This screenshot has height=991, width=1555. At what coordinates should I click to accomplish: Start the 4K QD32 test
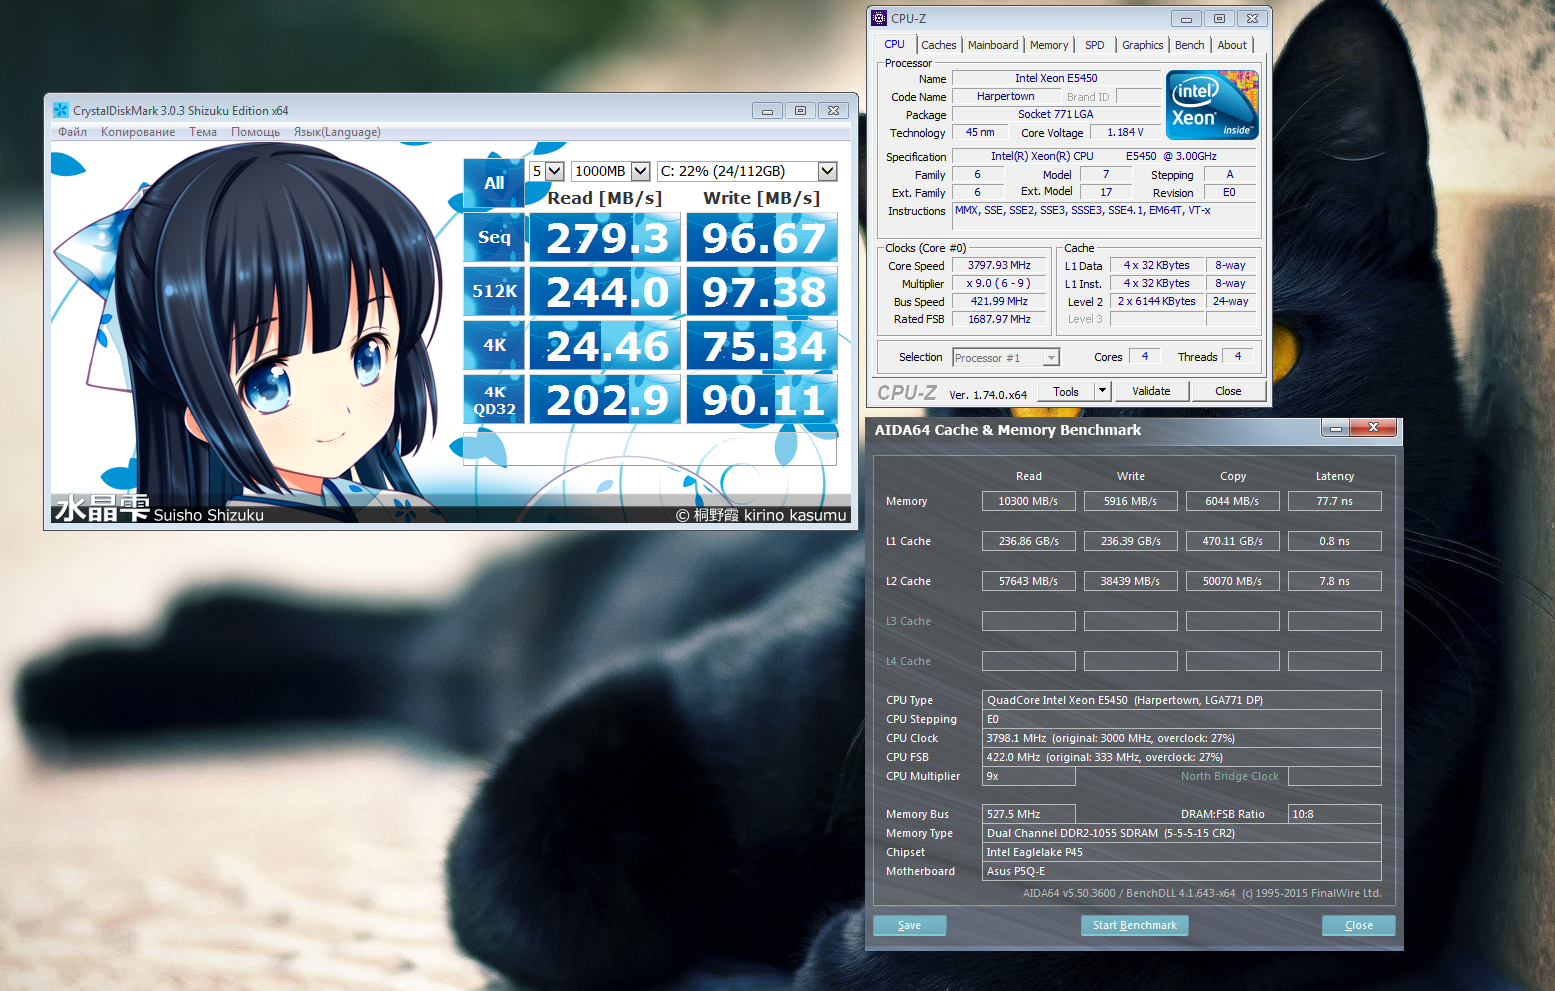click(494, 399)
